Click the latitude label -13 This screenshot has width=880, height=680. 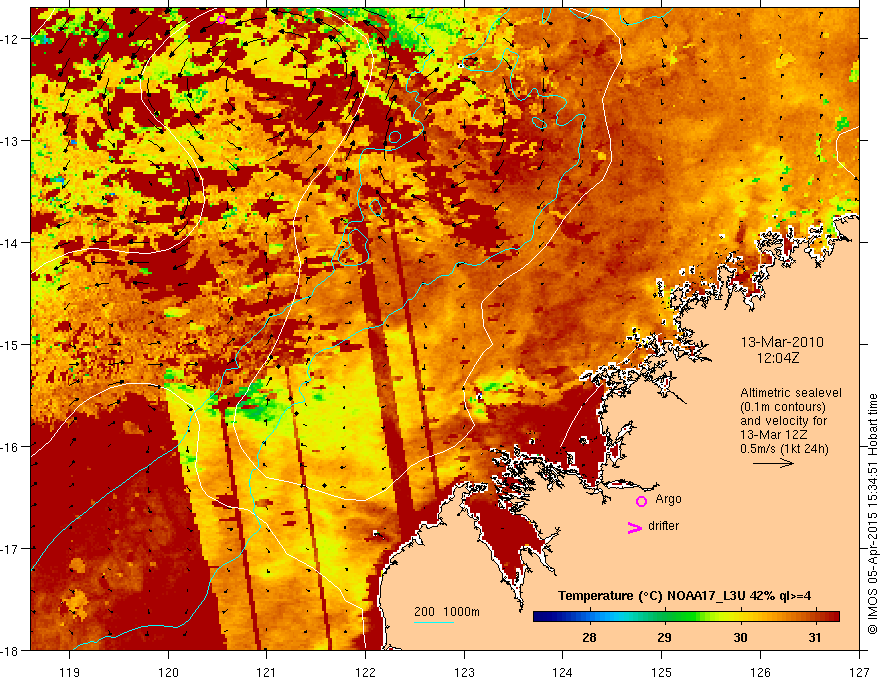10,141
